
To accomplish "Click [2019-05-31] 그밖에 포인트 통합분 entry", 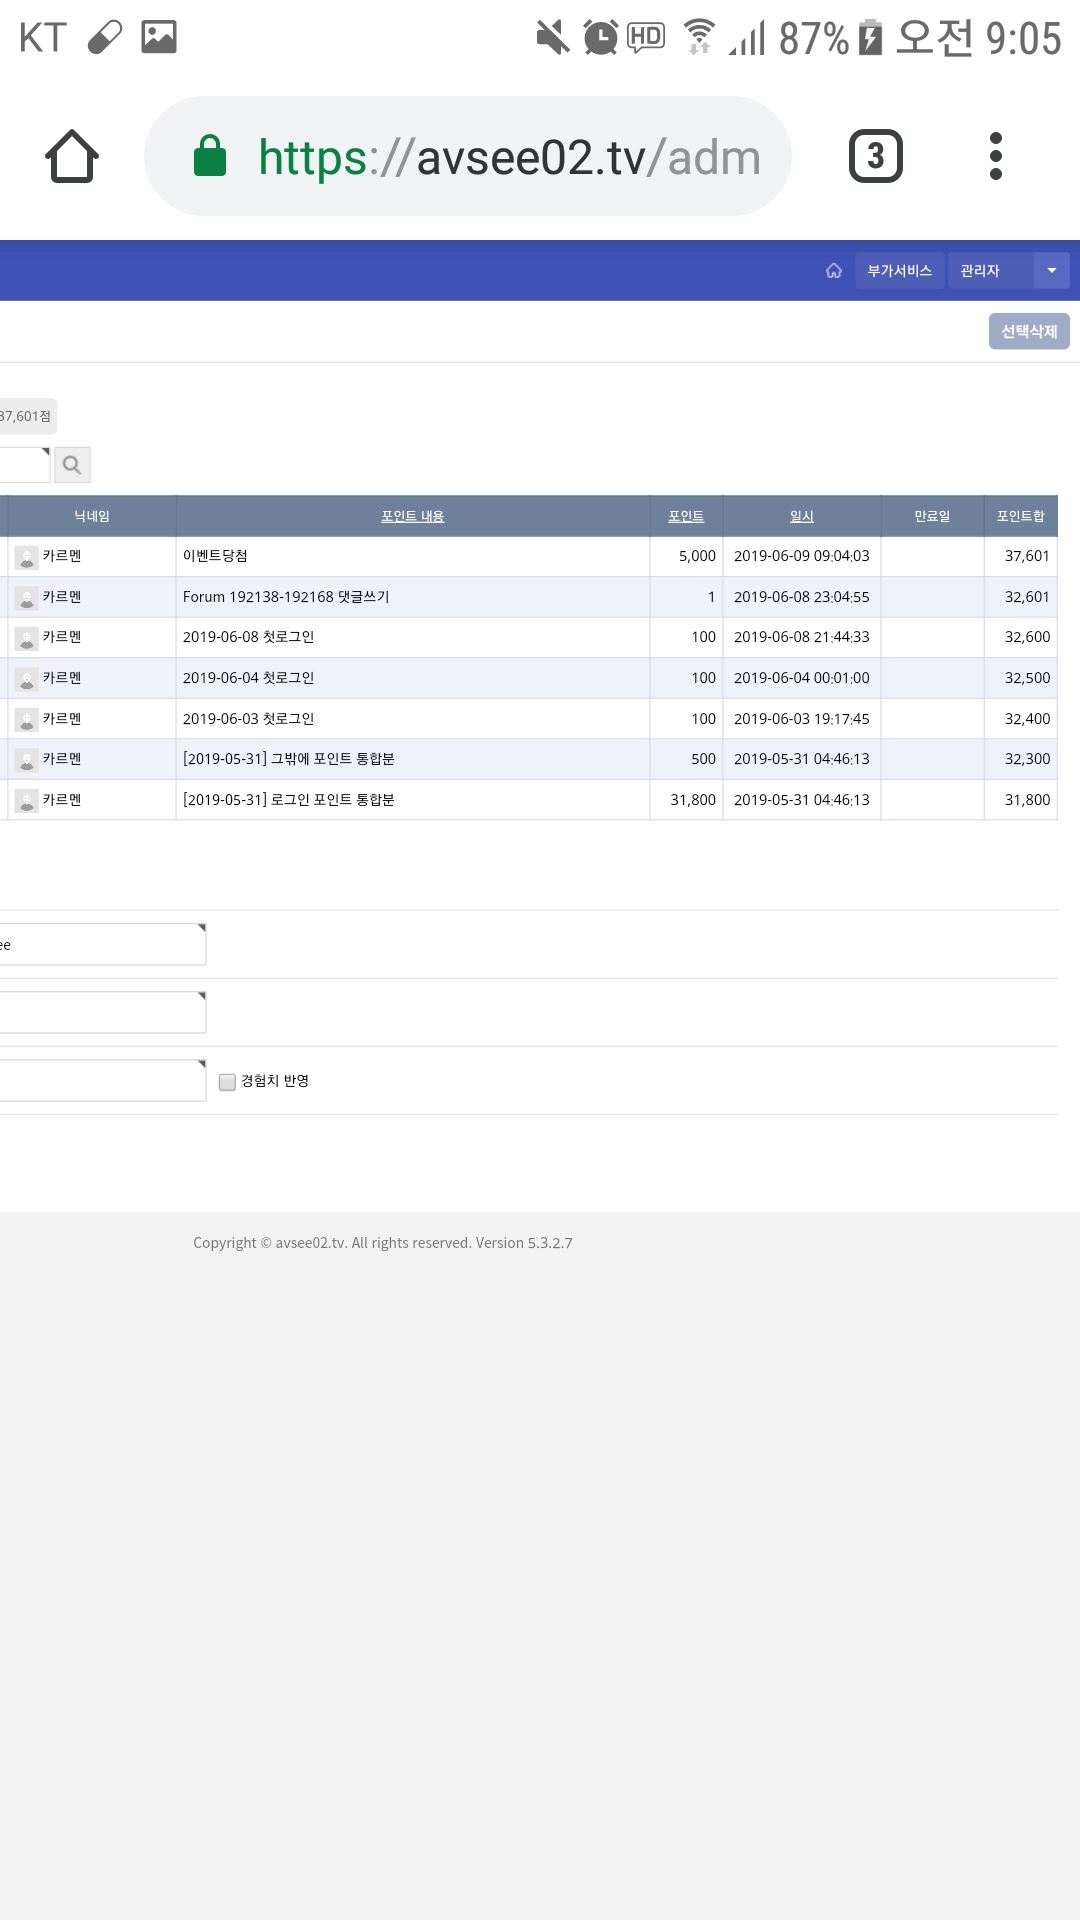I will coord(288,759).
